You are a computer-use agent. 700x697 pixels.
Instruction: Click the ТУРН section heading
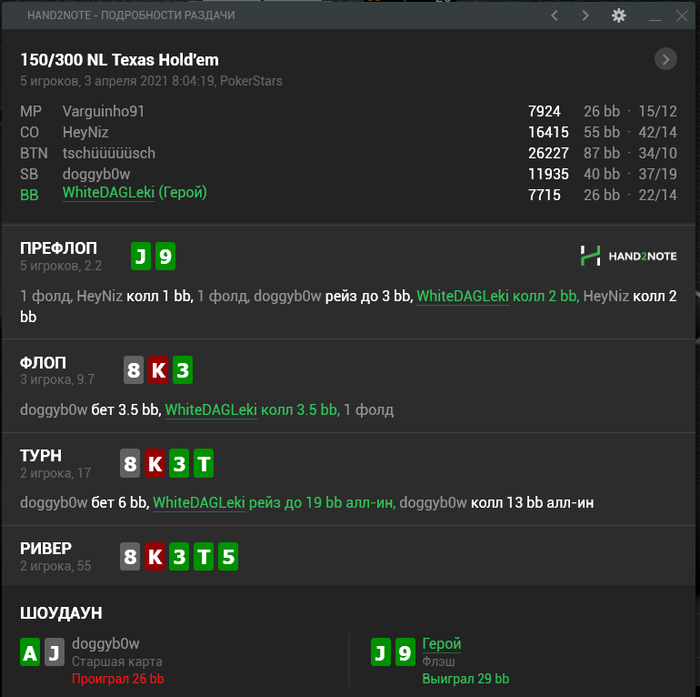pyautogui.click(x=41, y=455)
